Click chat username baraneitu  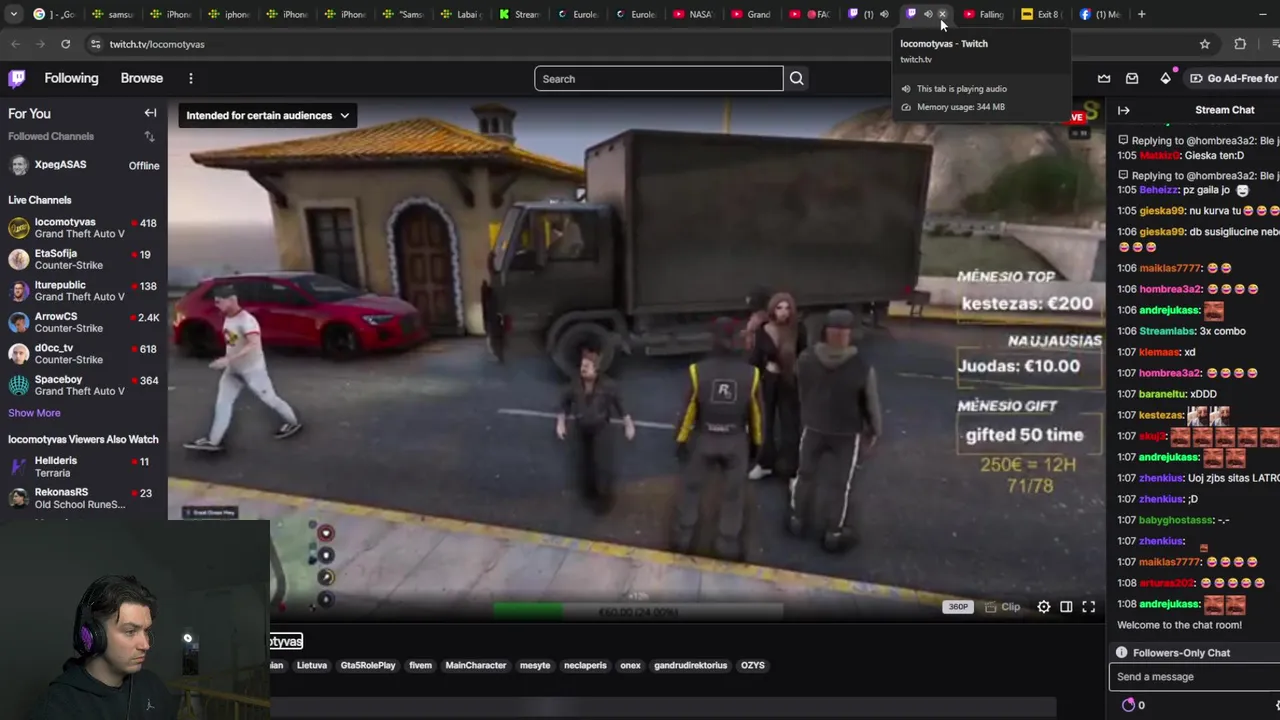(x=1162, y=394)
